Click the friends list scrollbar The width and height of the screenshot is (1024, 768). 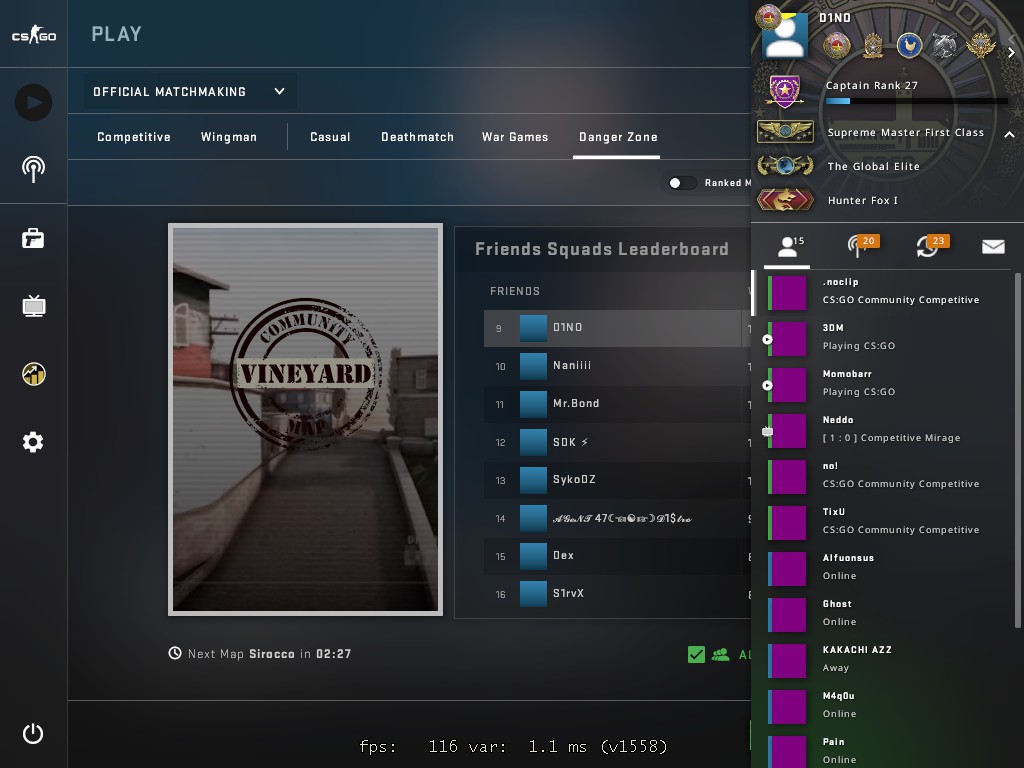[1017, 451]
